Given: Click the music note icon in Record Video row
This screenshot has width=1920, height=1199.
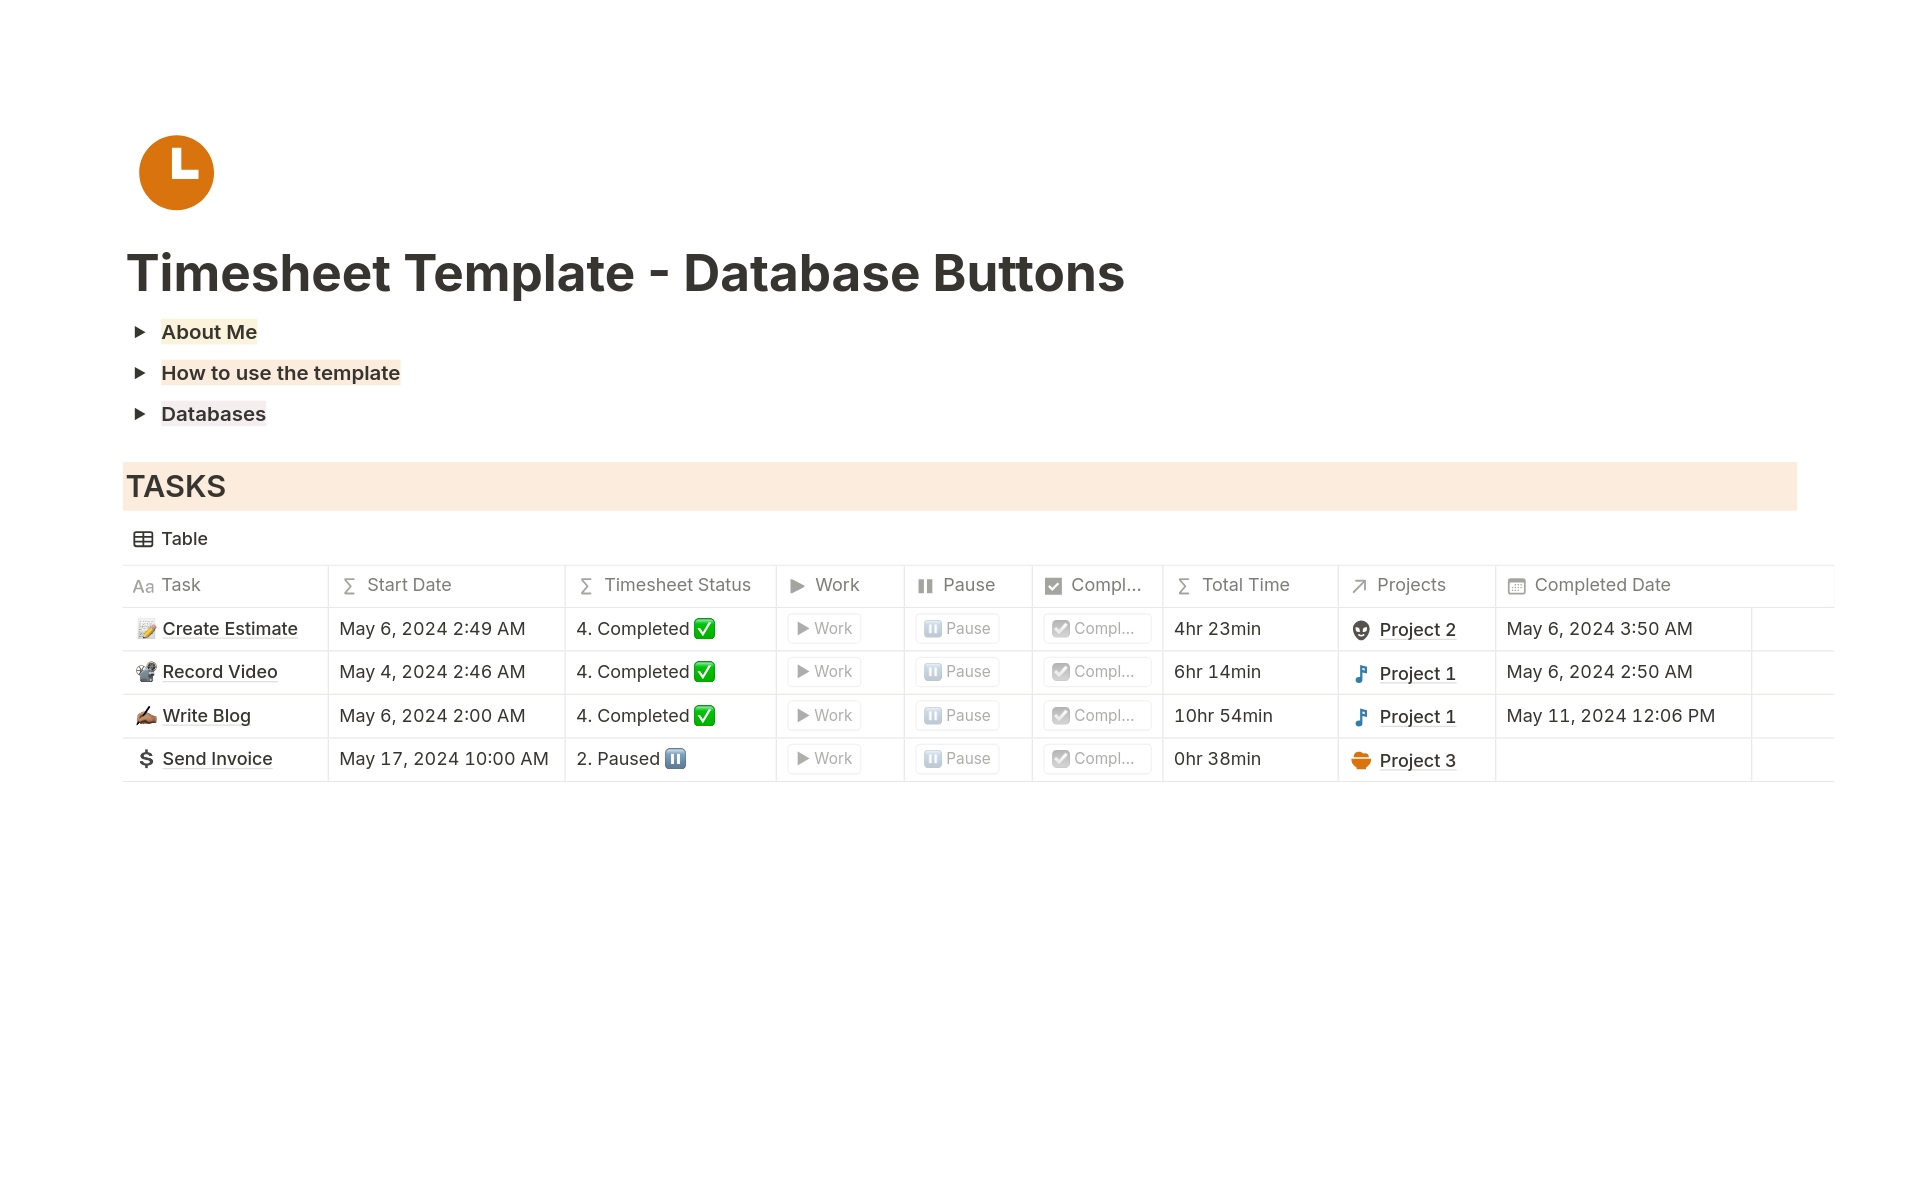Looking at the screenshot, I should [1361, 674].
